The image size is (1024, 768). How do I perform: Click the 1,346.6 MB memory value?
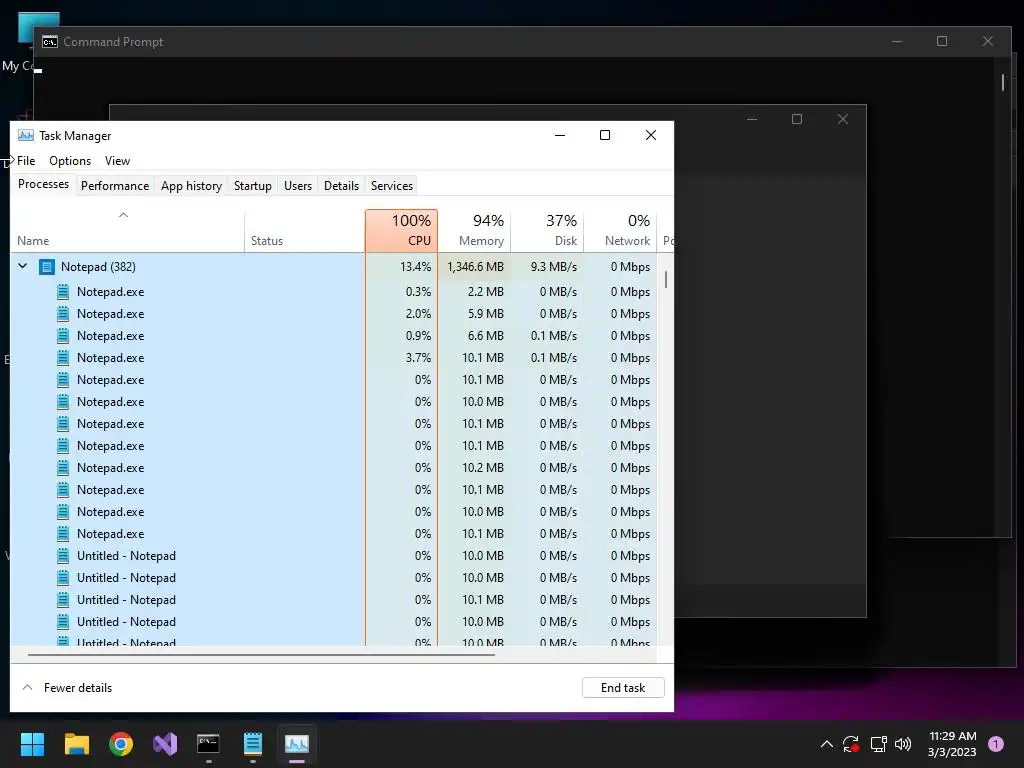point(475,267)
